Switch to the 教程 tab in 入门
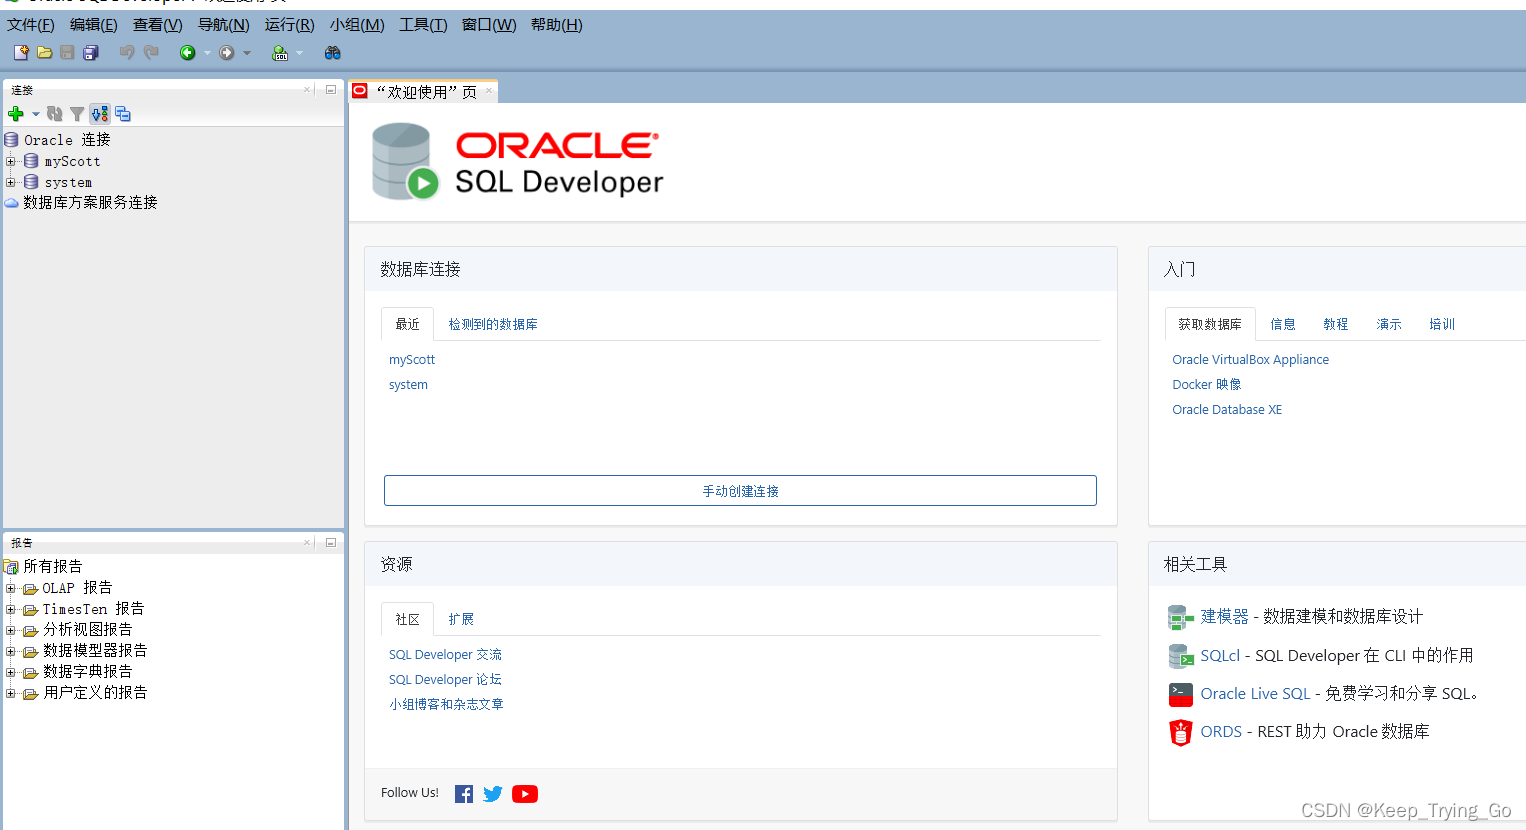This screenshot has height=830, width=1526. tap(1336, 325)
